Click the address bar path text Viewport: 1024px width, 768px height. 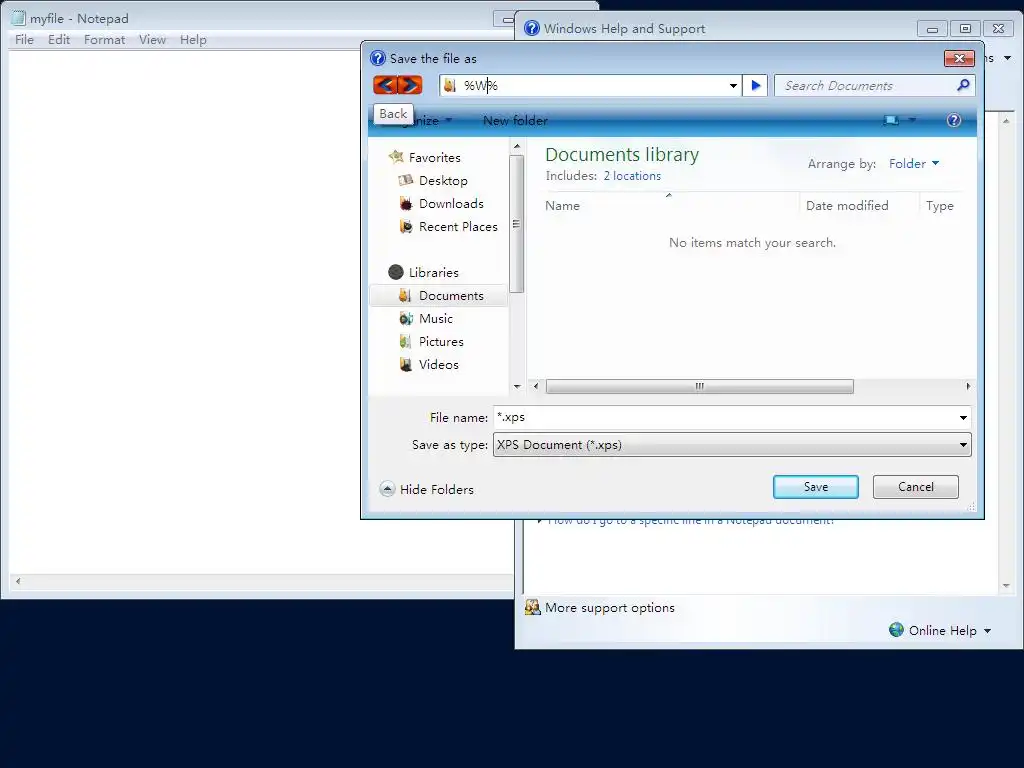click(481, 86)
